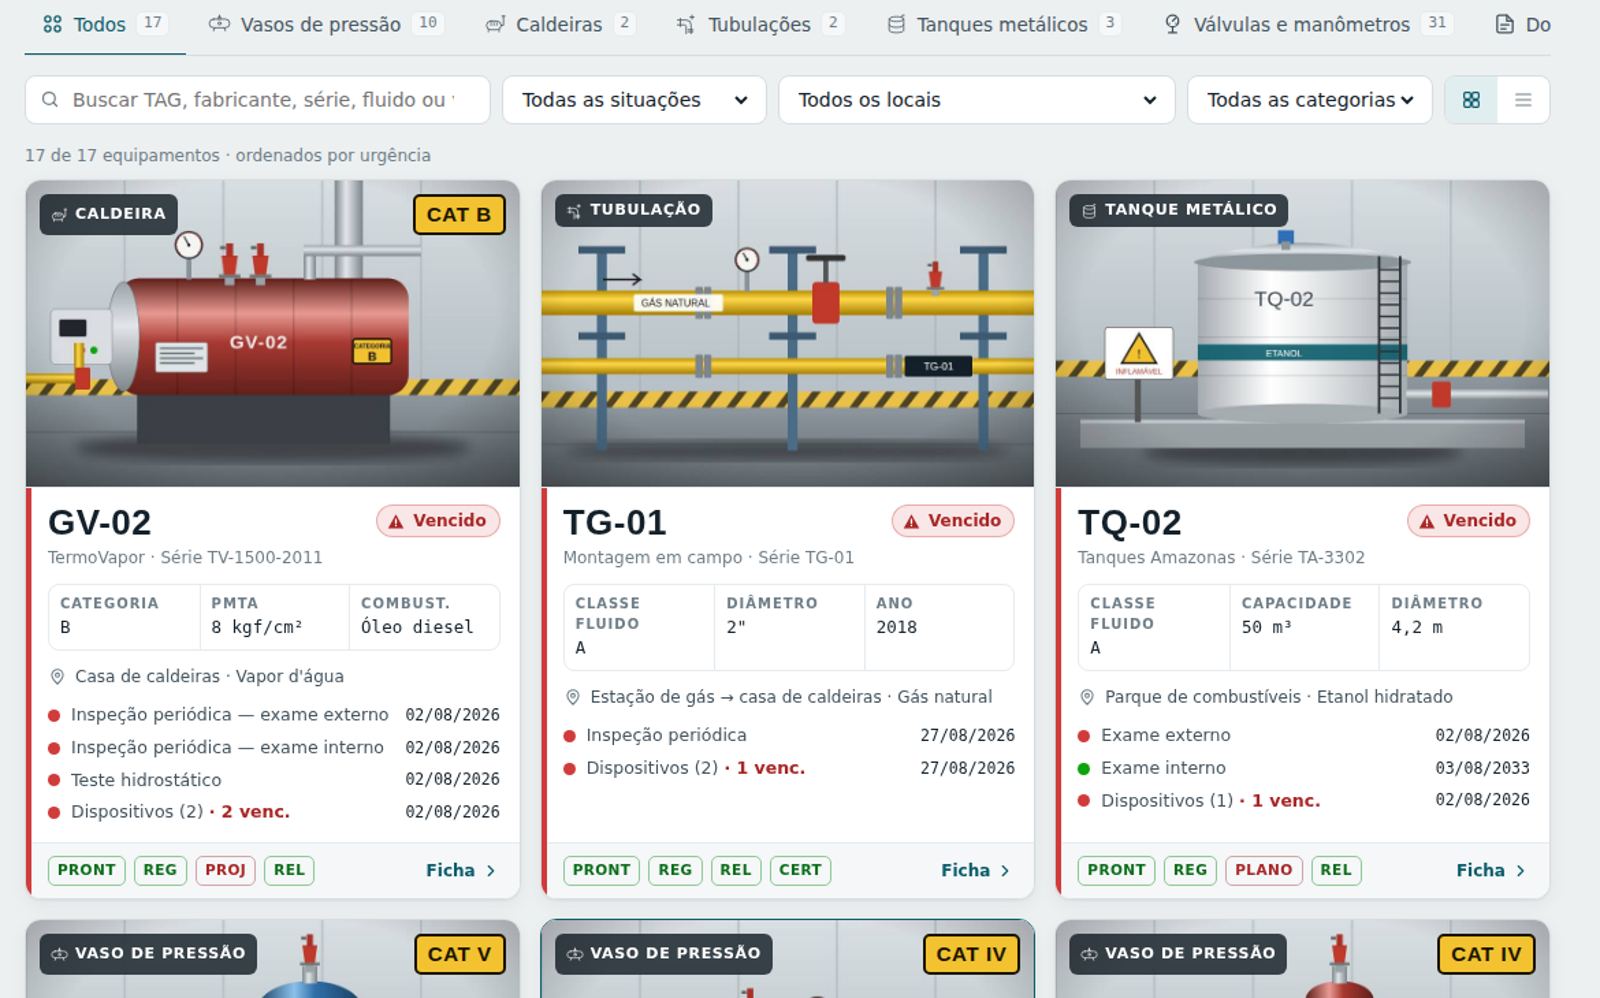Viewport: 1600px width, 998px height.
Task: Click the PRONT tag on TG-01
Action: click(x=602, y=871)
